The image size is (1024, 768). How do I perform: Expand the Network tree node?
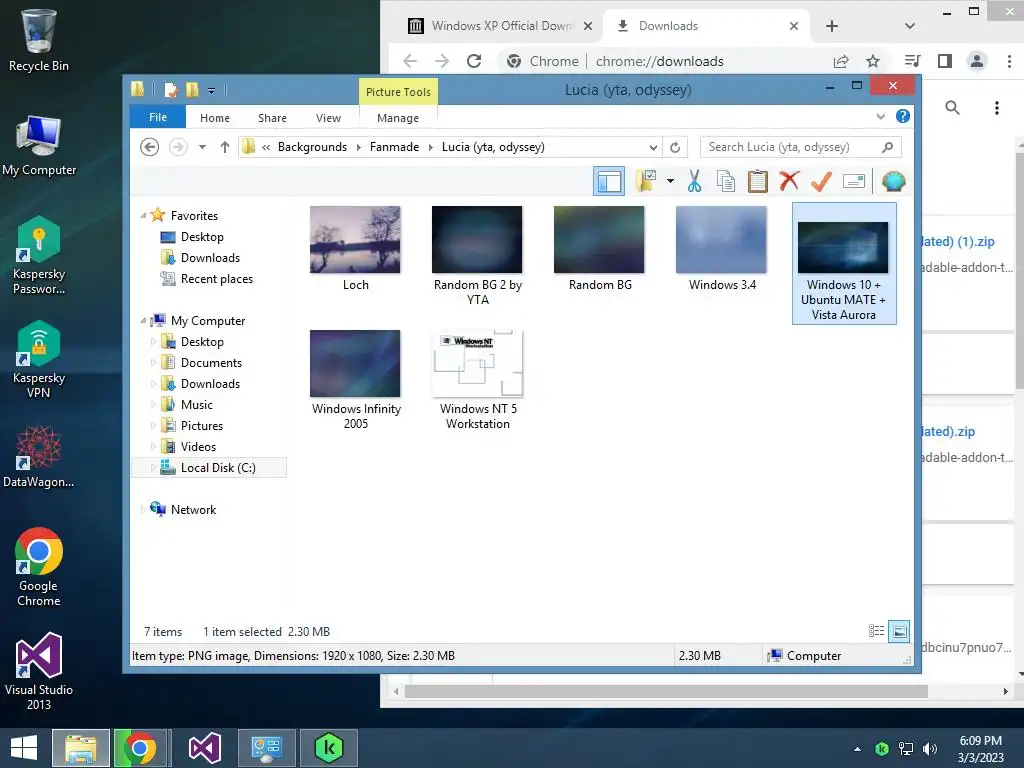point(143,509)
